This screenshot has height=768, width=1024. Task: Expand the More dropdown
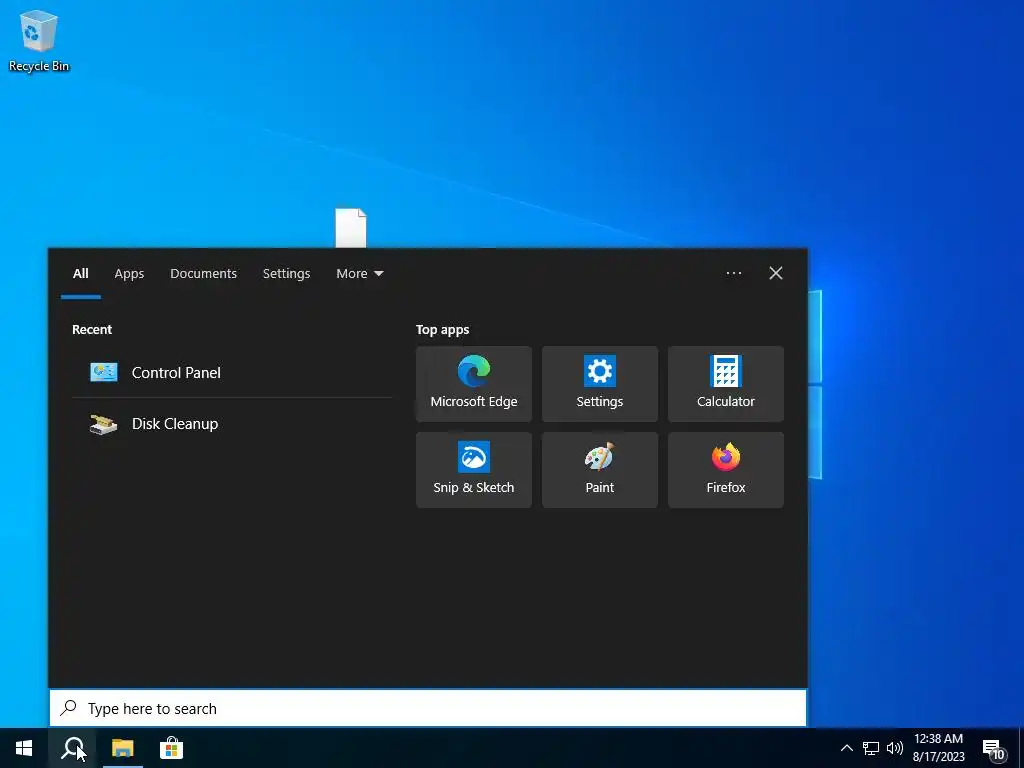coord(359,274)
